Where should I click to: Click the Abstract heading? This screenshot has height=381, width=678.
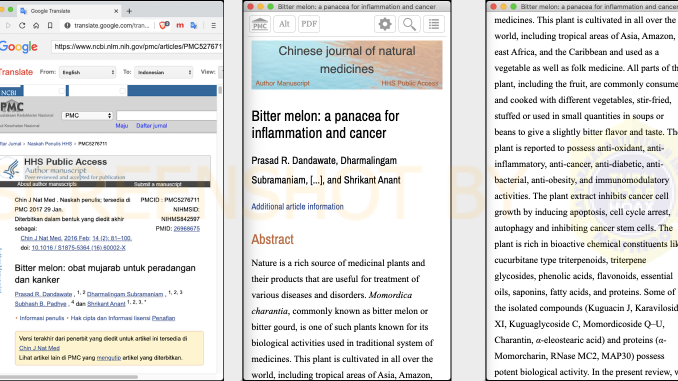[272, 240]
